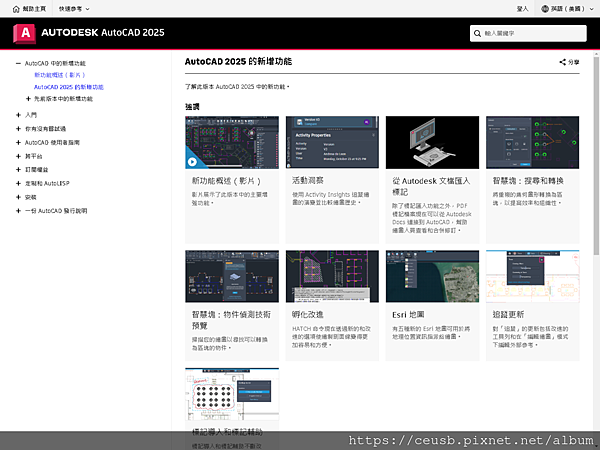Collapse AutoCAD 中的新增功能 tree node

click(18, 64)
